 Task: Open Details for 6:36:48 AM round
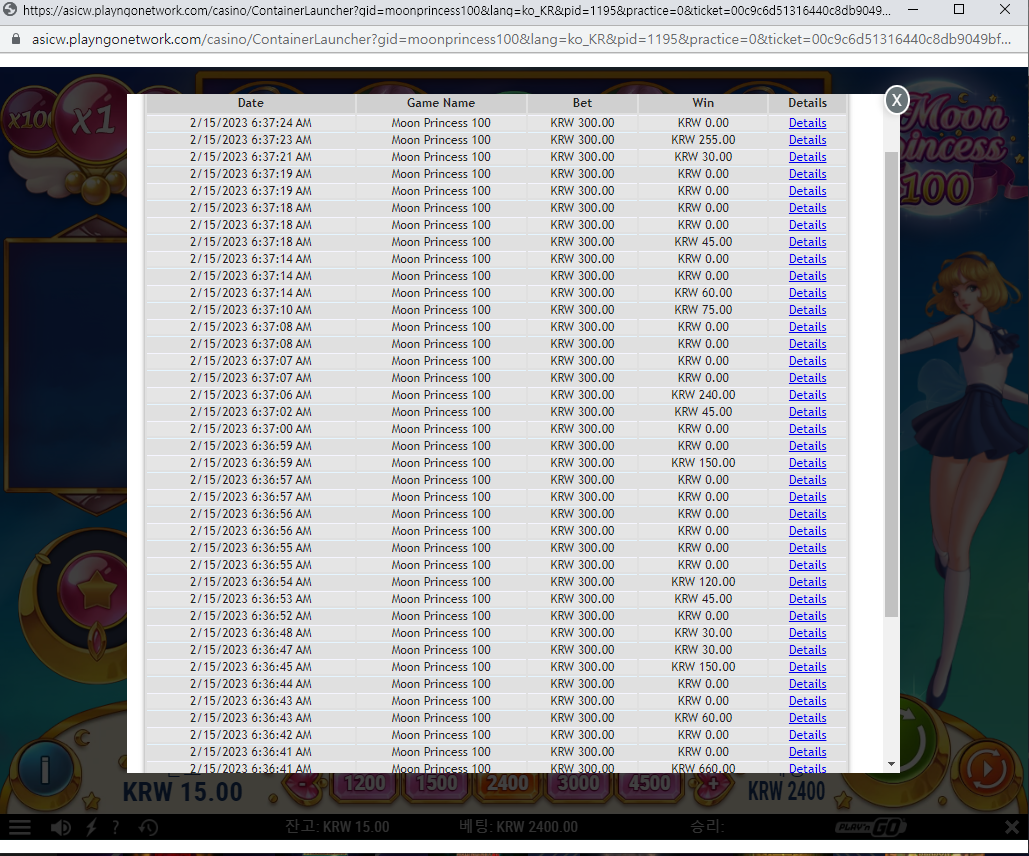[807, 633]
